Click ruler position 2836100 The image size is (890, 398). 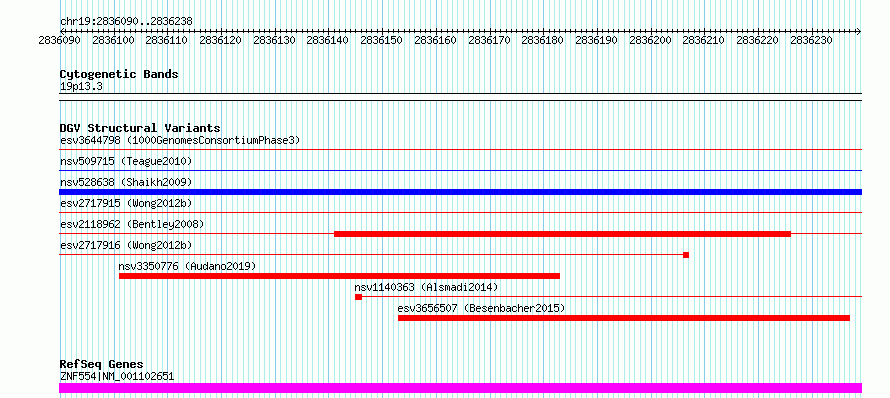pos(113,41)
